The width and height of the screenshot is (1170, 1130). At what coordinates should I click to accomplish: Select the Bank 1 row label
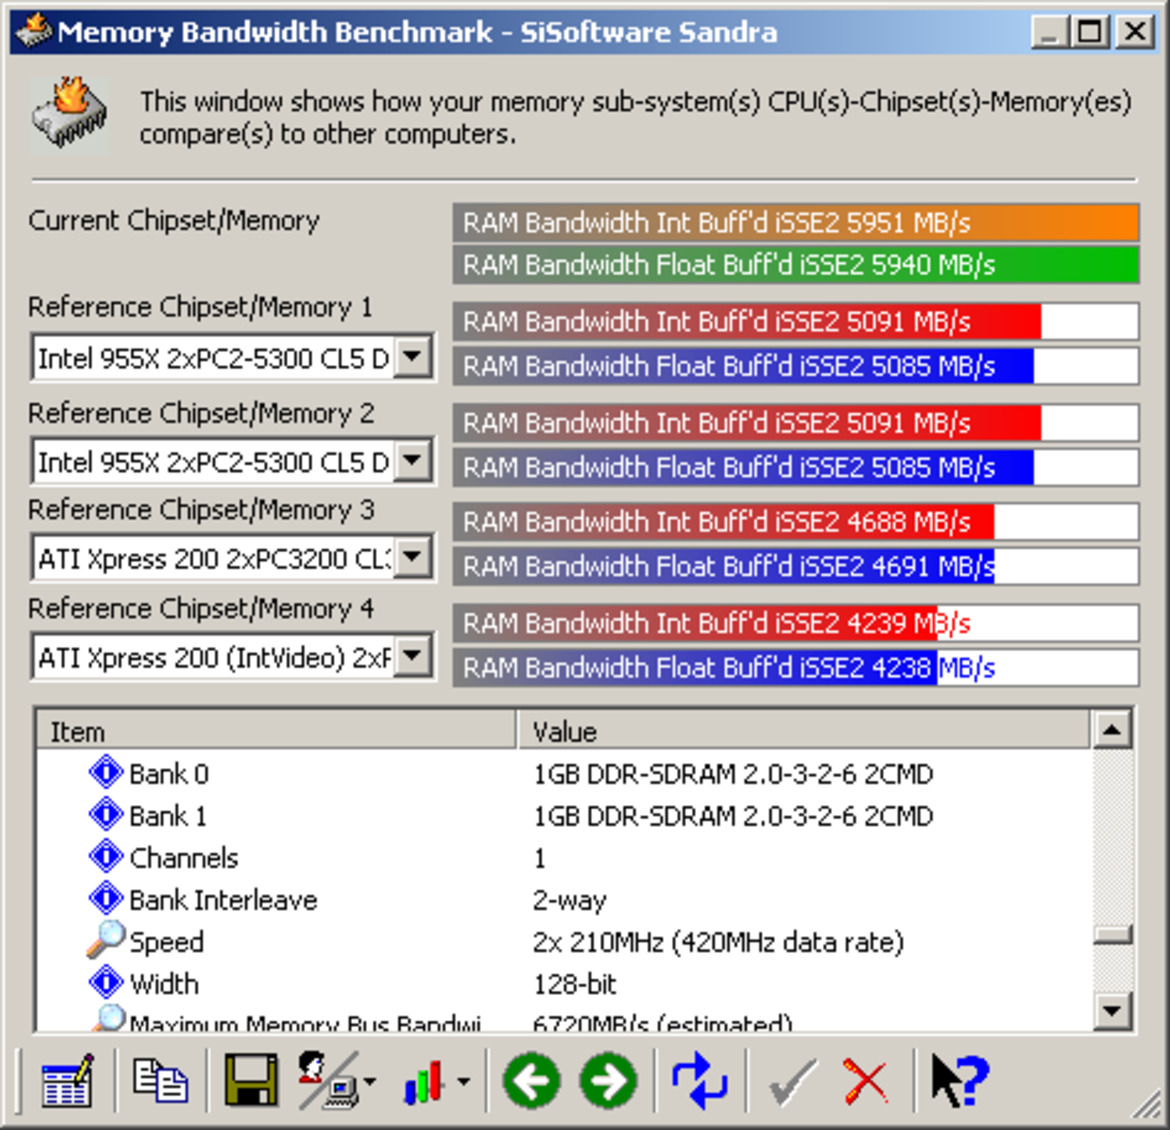(x=167, y=815)
